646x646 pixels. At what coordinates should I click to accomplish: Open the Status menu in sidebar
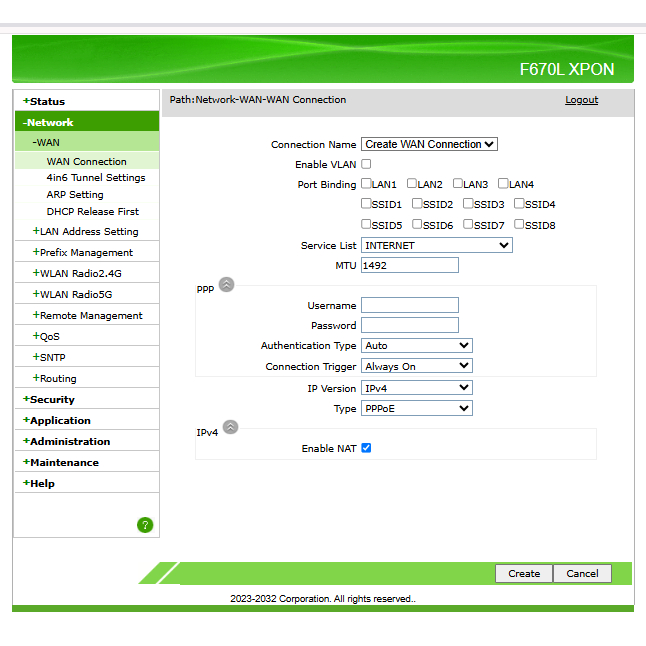(x=46, y=101)
